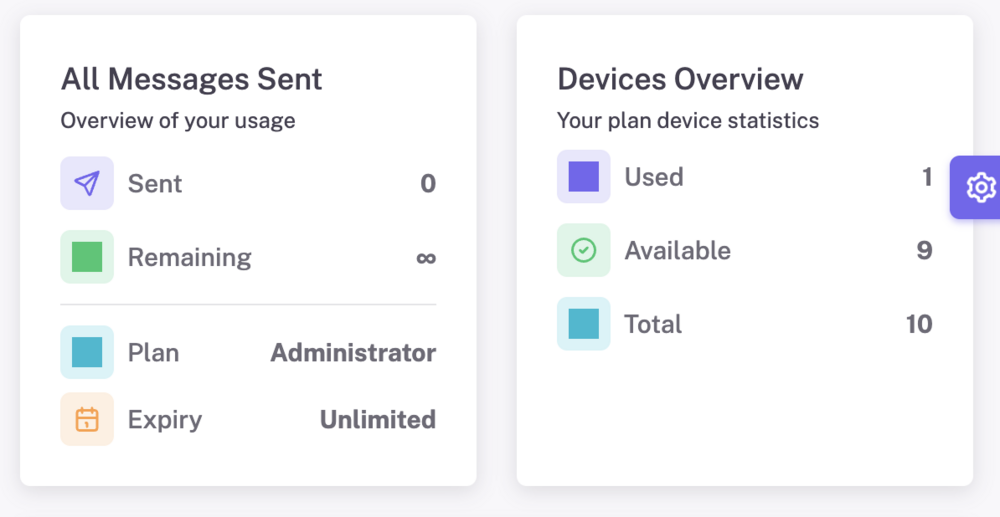Click the Sent messages count 0
The width and height of the screenshot is (1000, 517).
pyautogui.click(x=428, y=184)
